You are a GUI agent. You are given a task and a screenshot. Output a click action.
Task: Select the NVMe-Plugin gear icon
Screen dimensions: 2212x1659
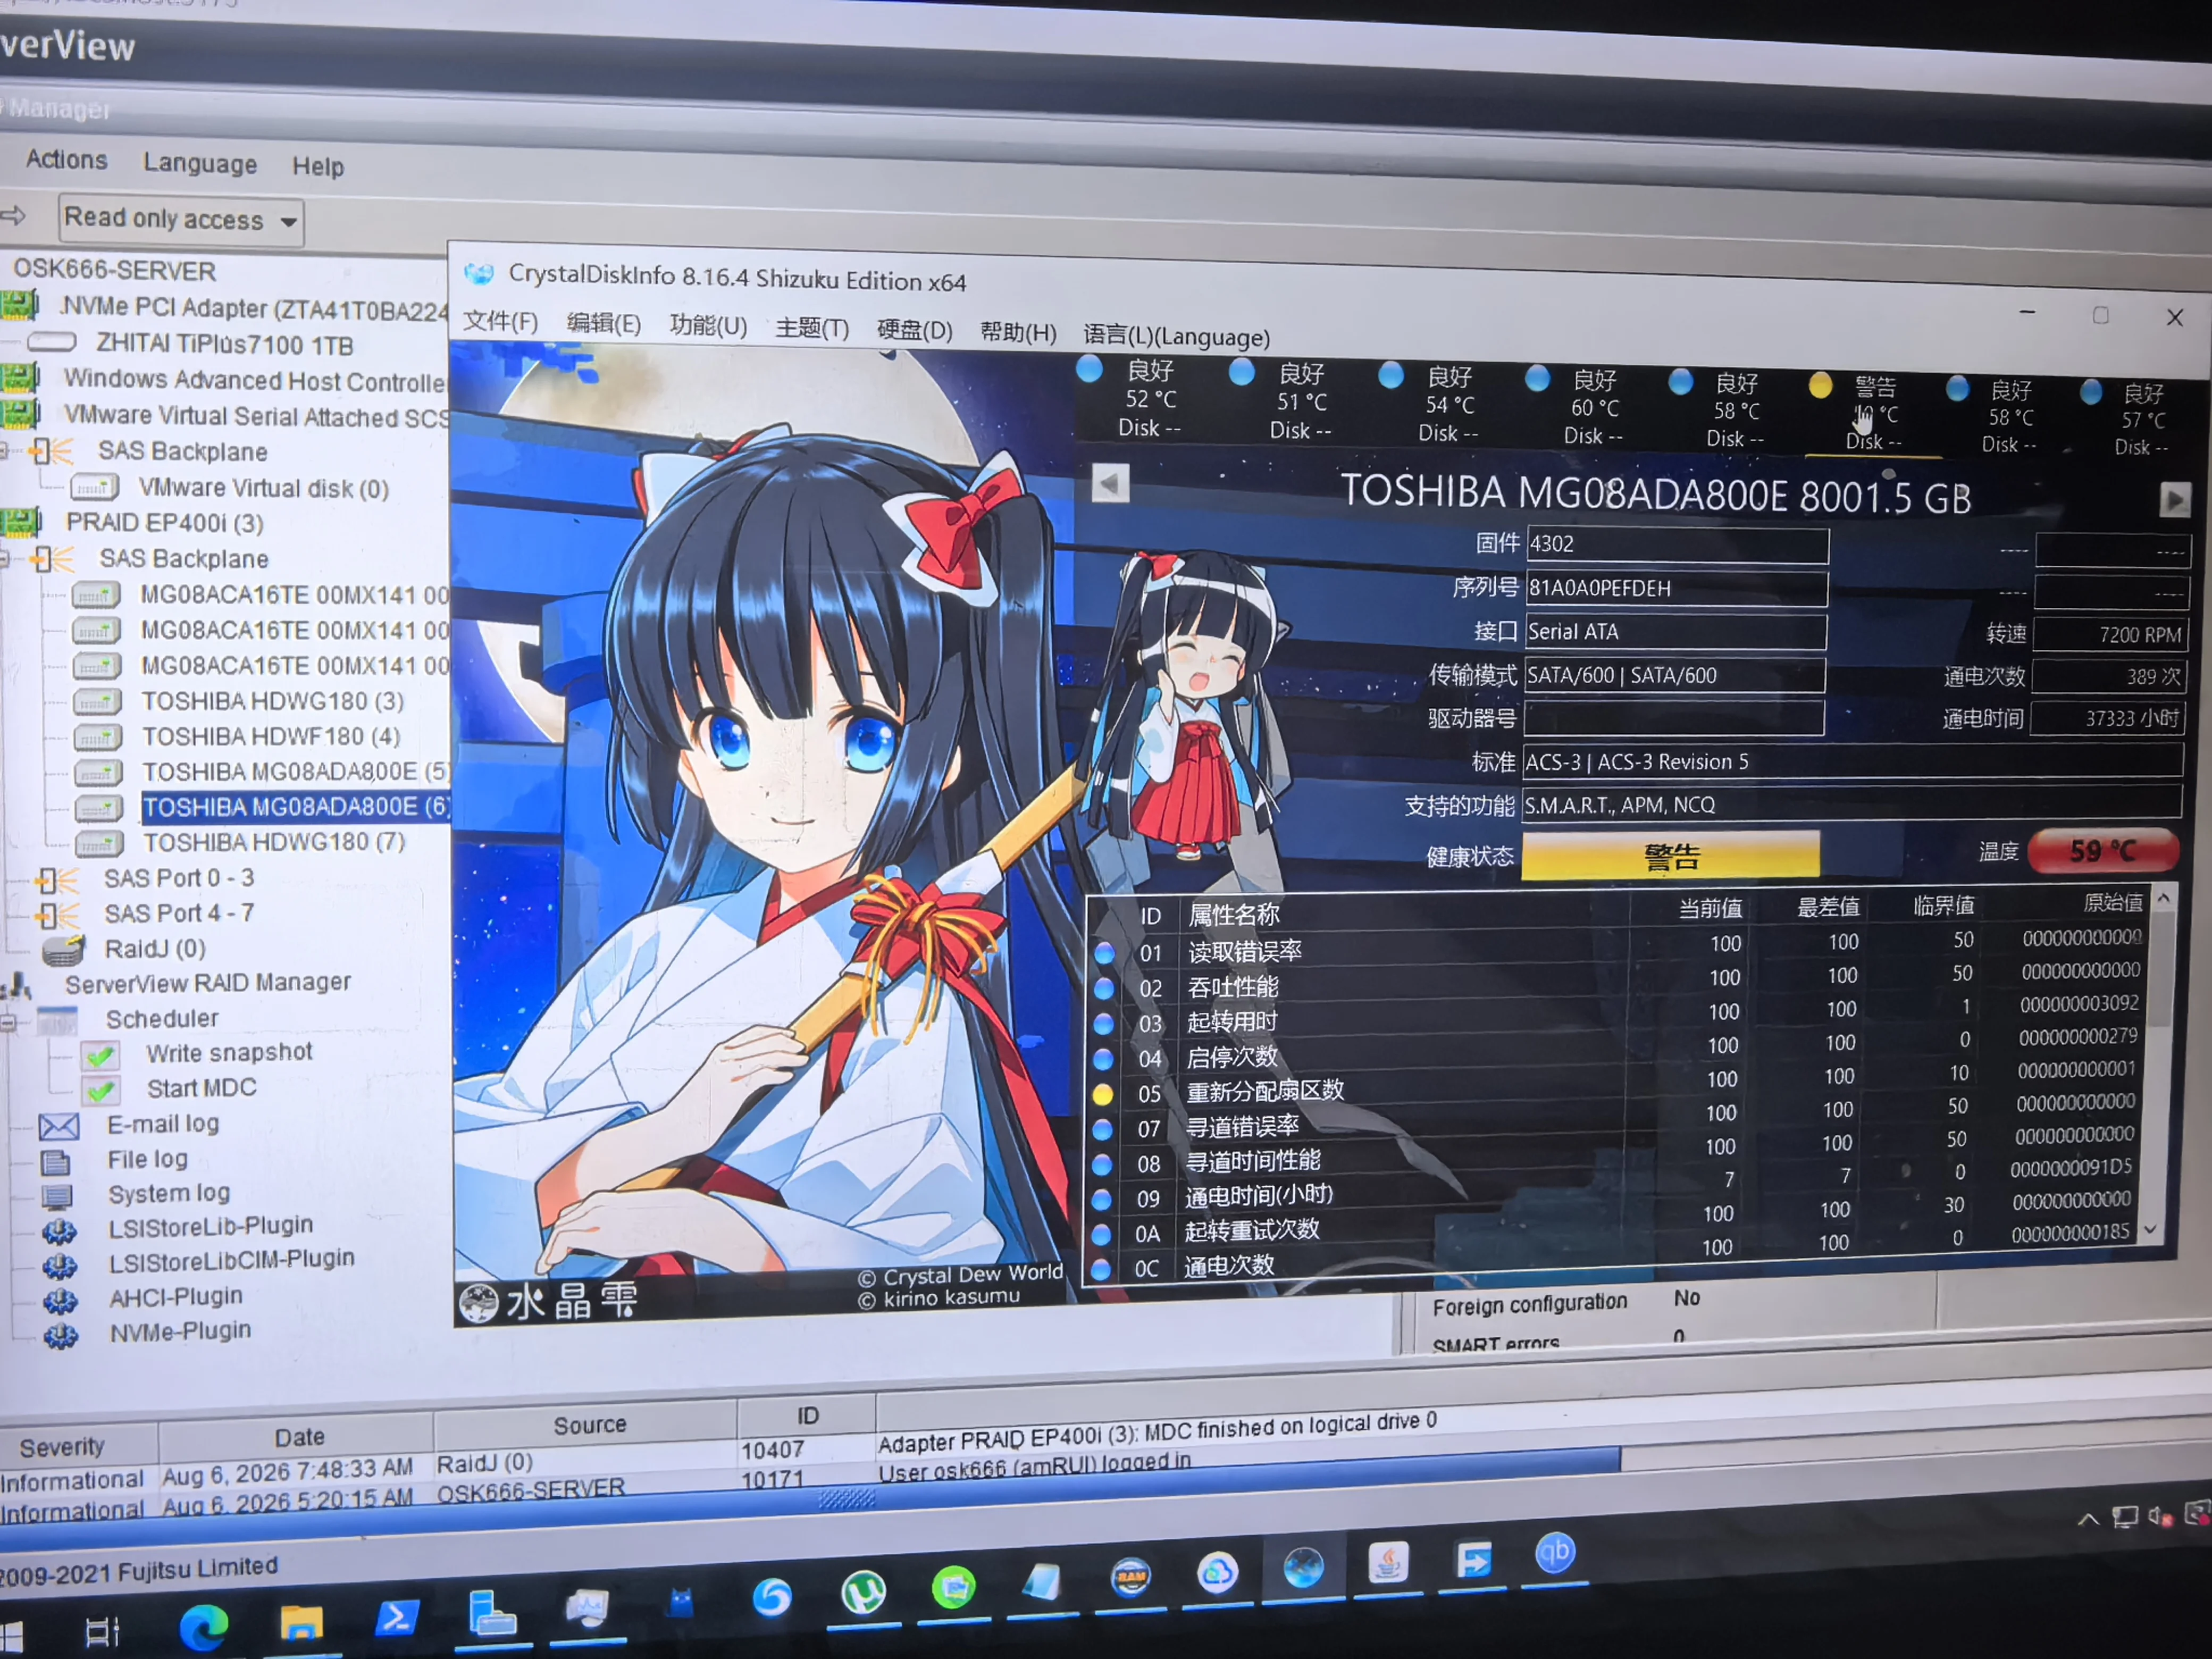60,1336
